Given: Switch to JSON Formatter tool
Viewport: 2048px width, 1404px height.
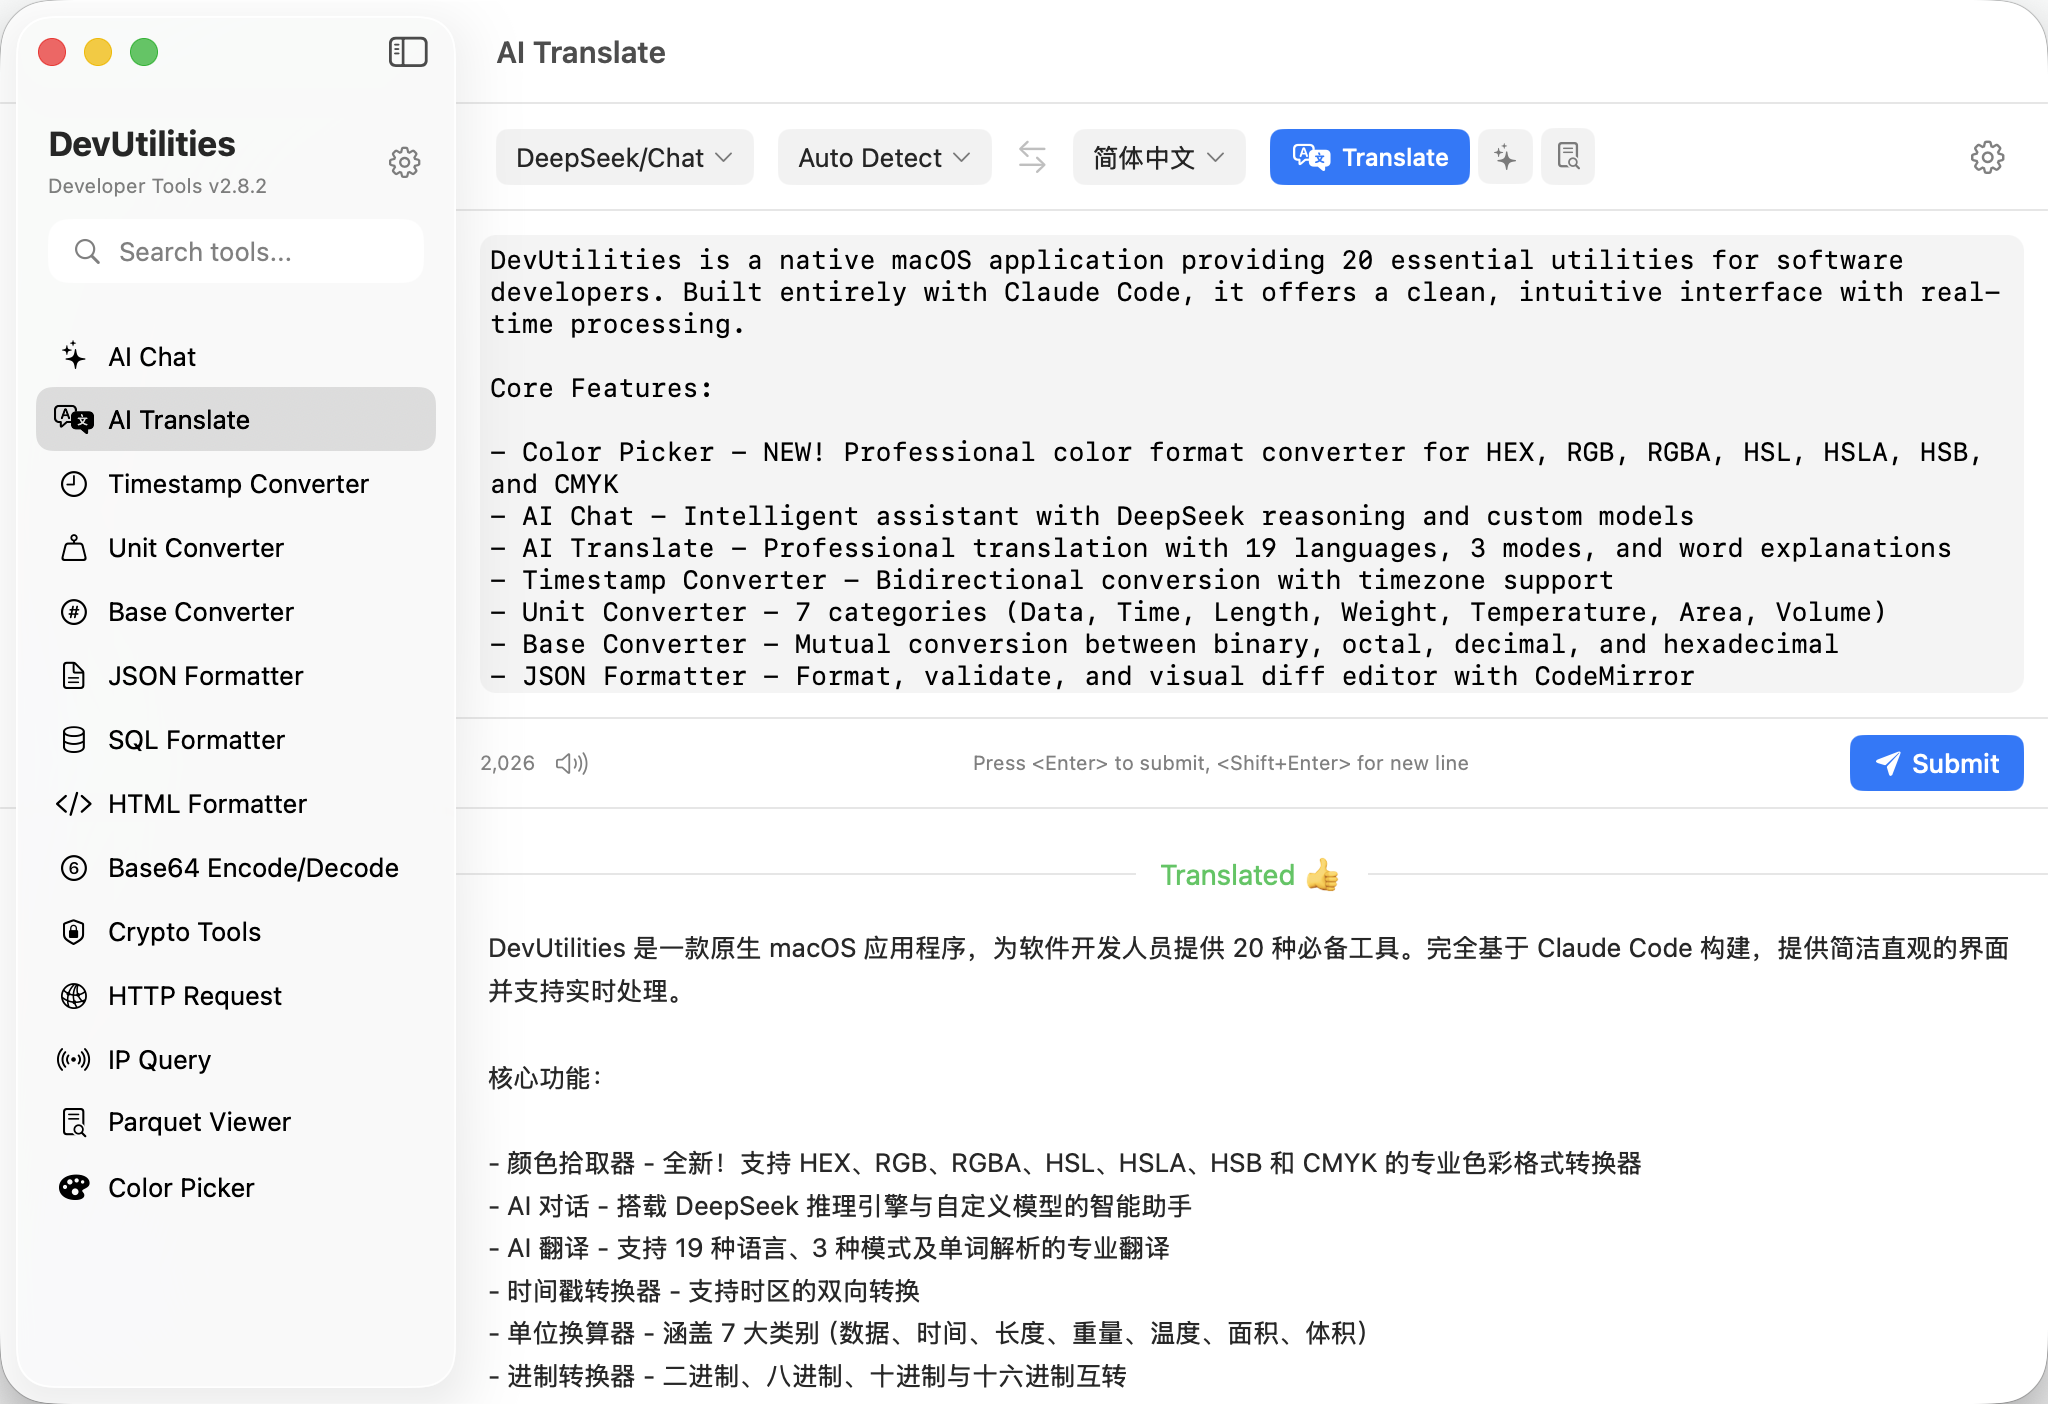Looking at the screenshot, I should point(205,675).
